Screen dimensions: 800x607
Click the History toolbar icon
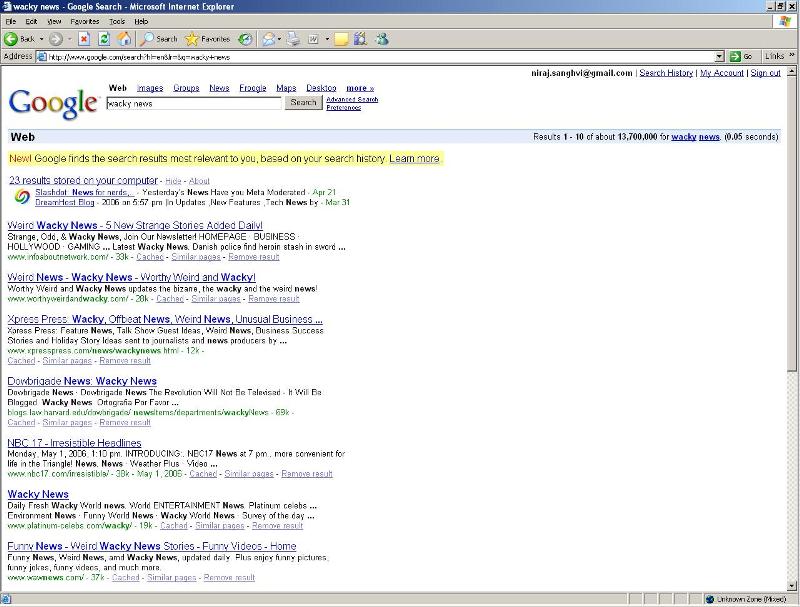(x=245, y=39)
